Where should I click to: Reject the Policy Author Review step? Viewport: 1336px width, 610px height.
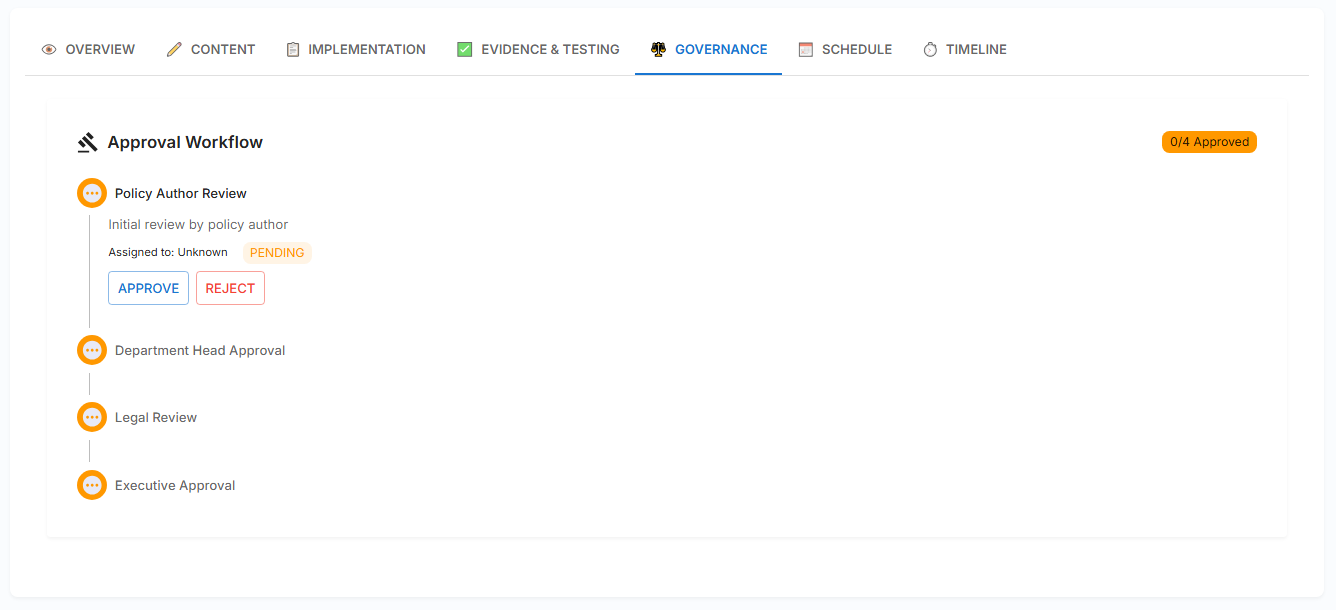pyautogui.click(x=230, y=288)
